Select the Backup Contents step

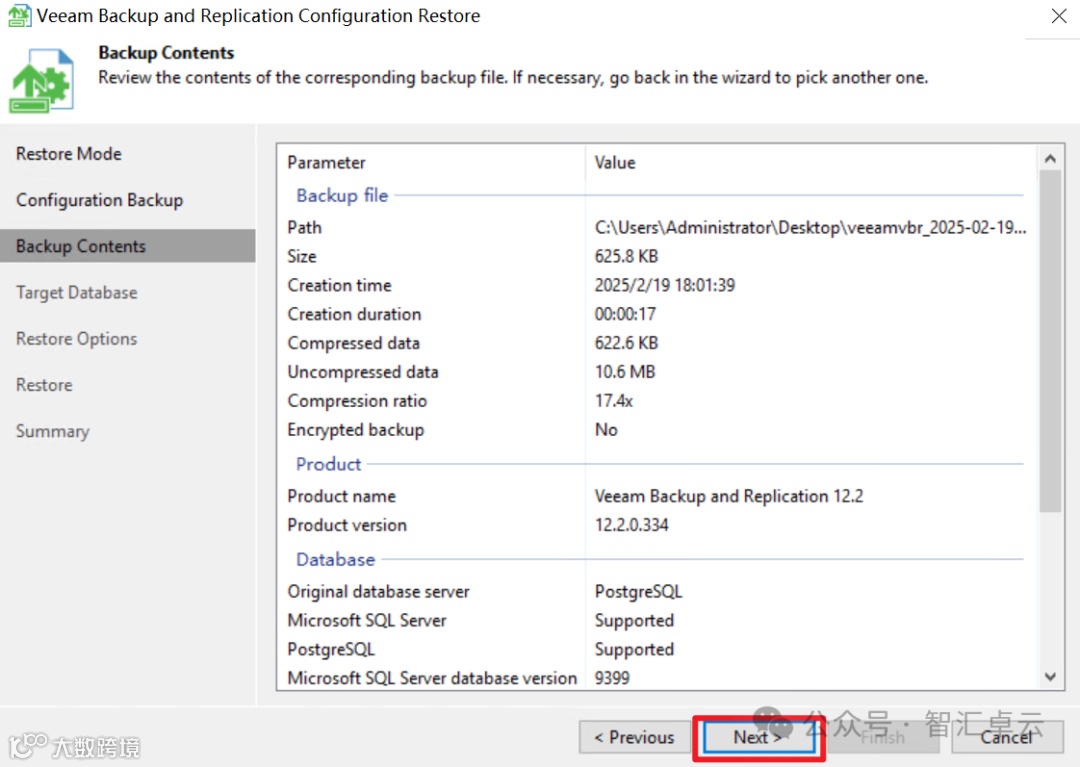pyautogui.click(x=127, y=246)
